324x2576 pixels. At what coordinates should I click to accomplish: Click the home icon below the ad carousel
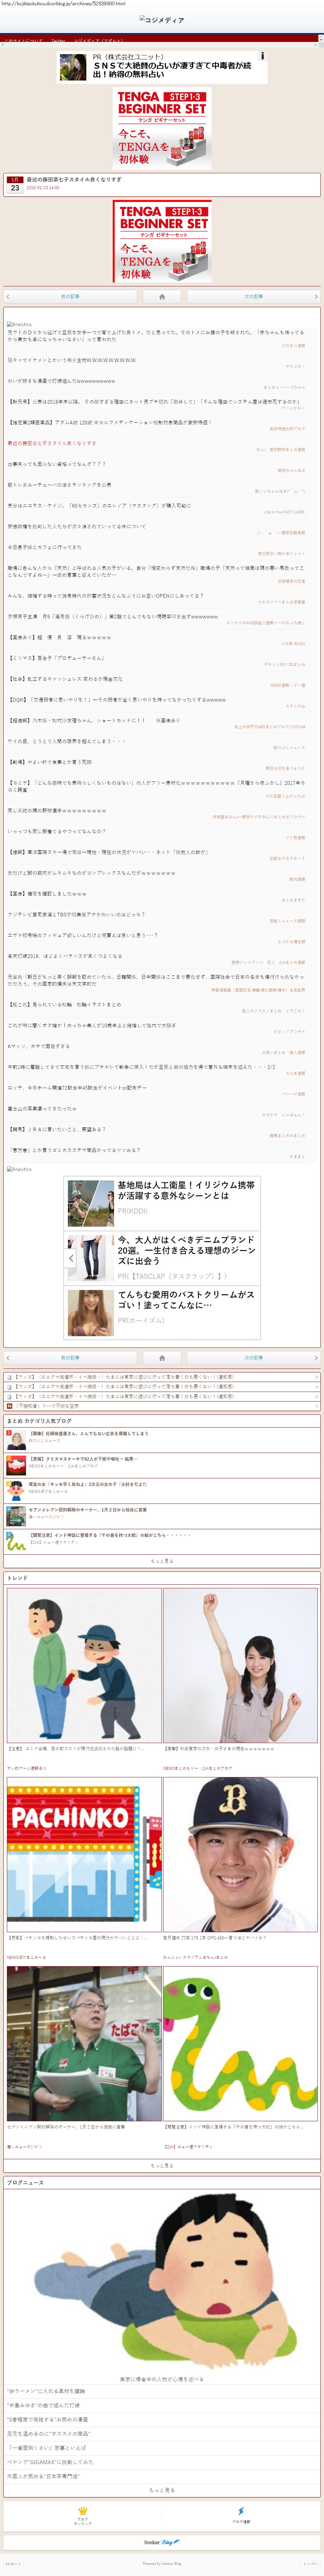pyautogui.click(x=162, y=1357)
